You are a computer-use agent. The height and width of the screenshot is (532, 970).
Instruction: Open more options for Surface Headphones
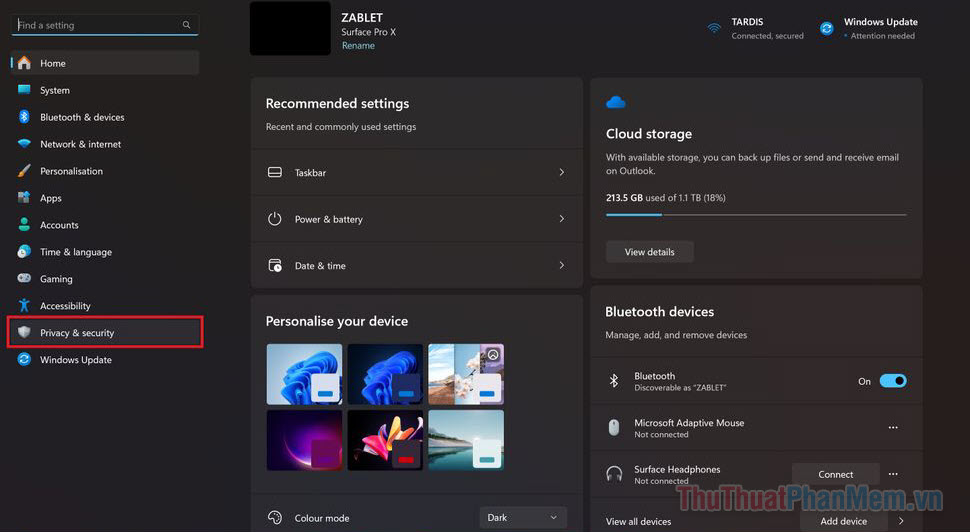(893, 474)
